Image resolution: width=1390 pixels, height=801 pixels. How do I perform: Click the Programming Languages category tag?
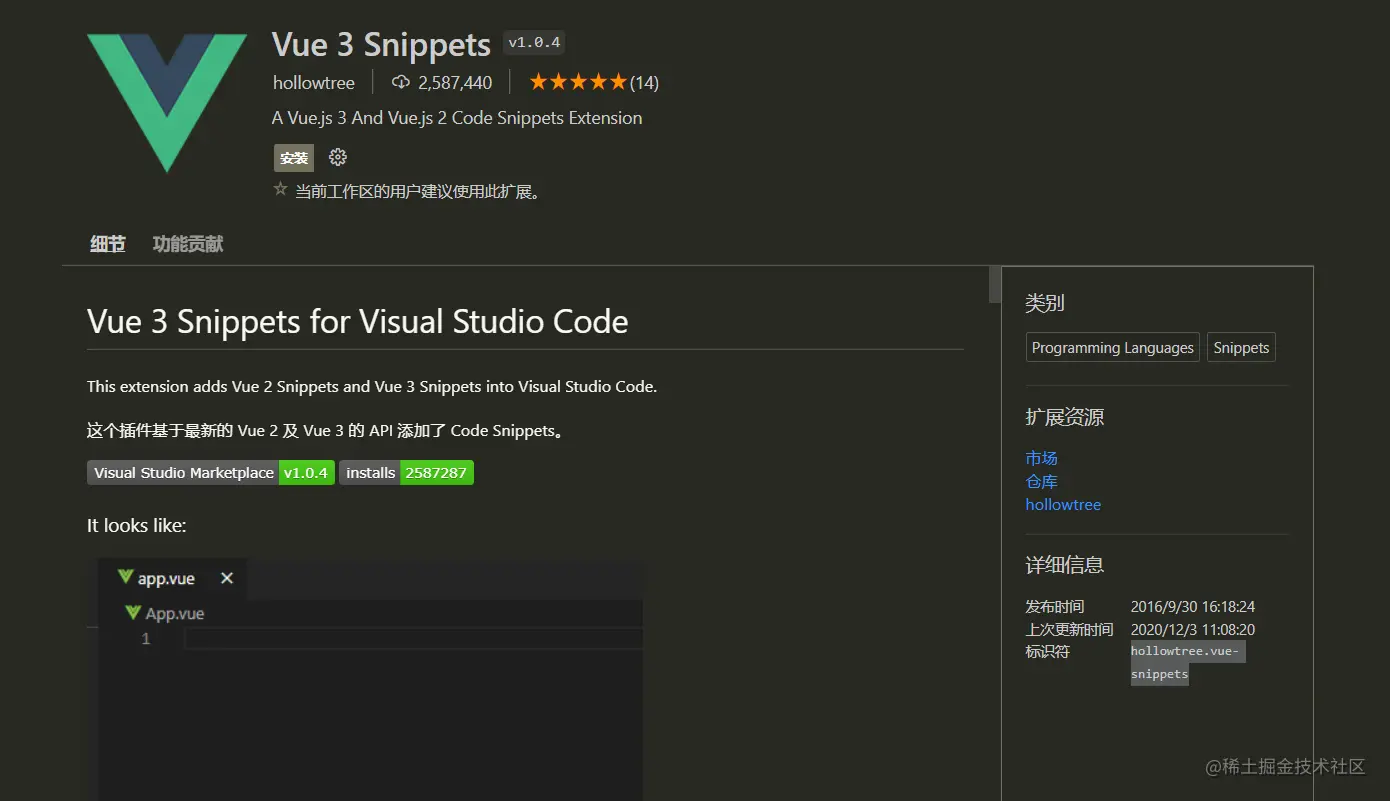click(x=1113, y=347)
